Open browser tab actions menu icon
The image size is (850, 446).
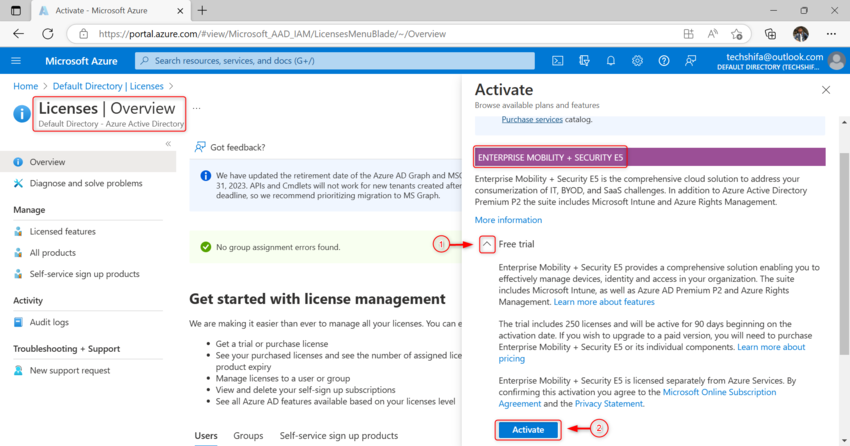click(x=16, y=10)
